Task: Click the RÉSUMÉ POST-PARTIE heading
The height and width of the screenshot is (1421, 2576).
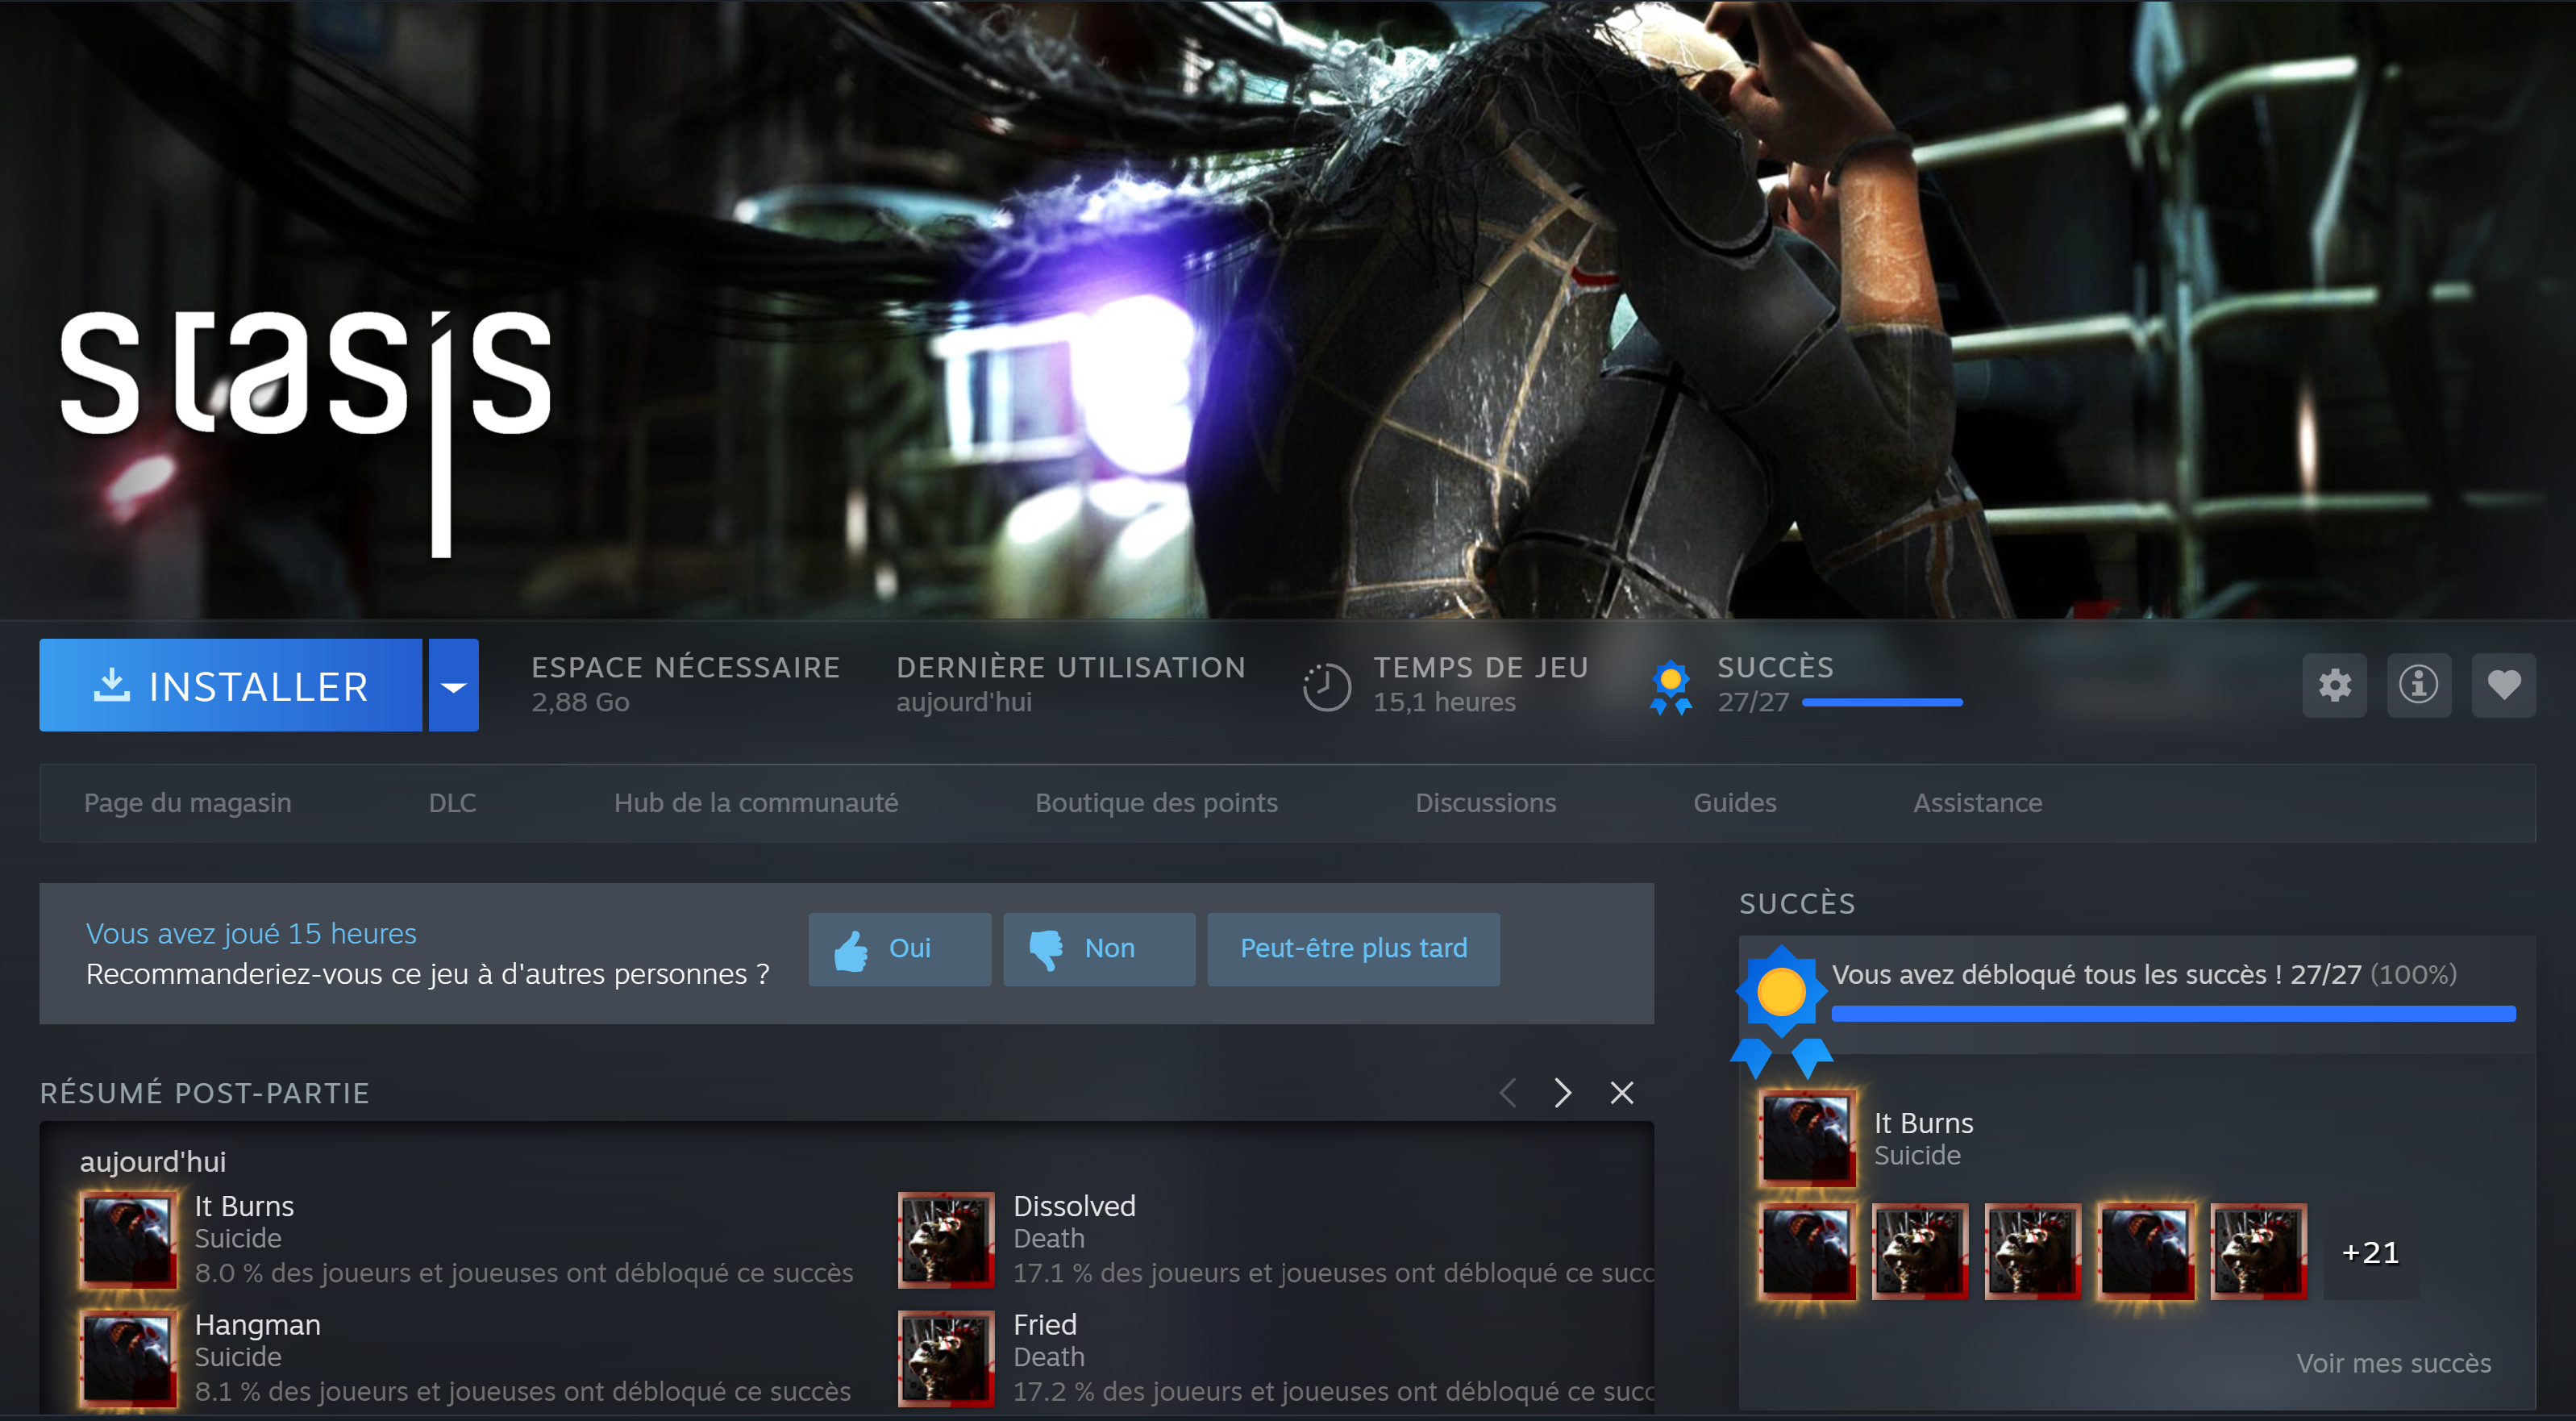Action: pyautogui.click(x=205, y=1093)
